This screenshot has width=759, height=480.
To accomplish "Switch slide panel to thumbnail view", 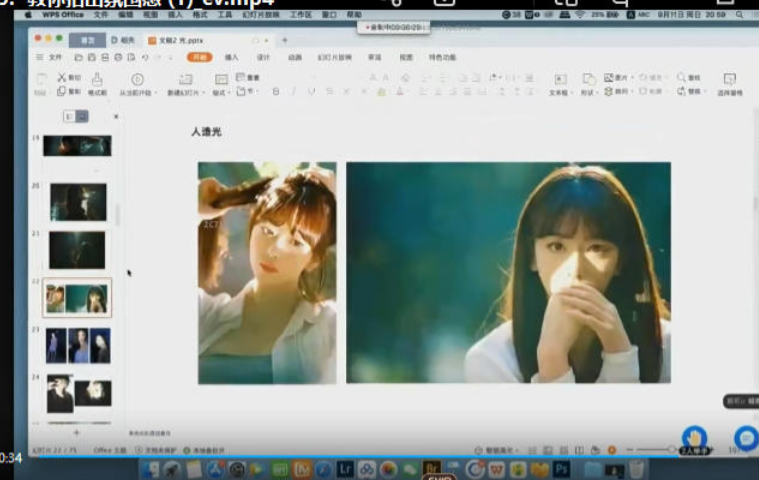I will (x=82, y=117).
